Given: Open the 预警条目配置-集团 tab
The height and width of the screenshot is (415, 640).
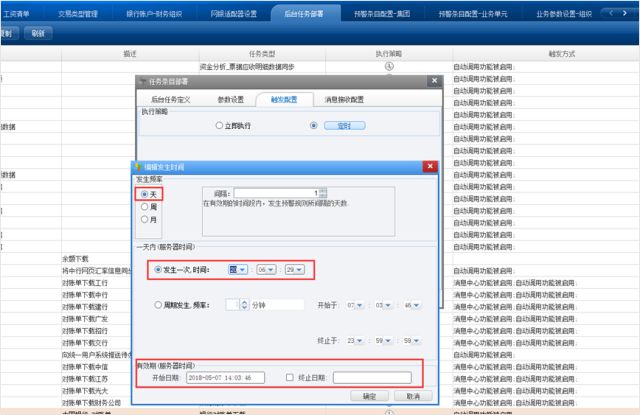Looking at the screenshot, I should coord(382,14).
